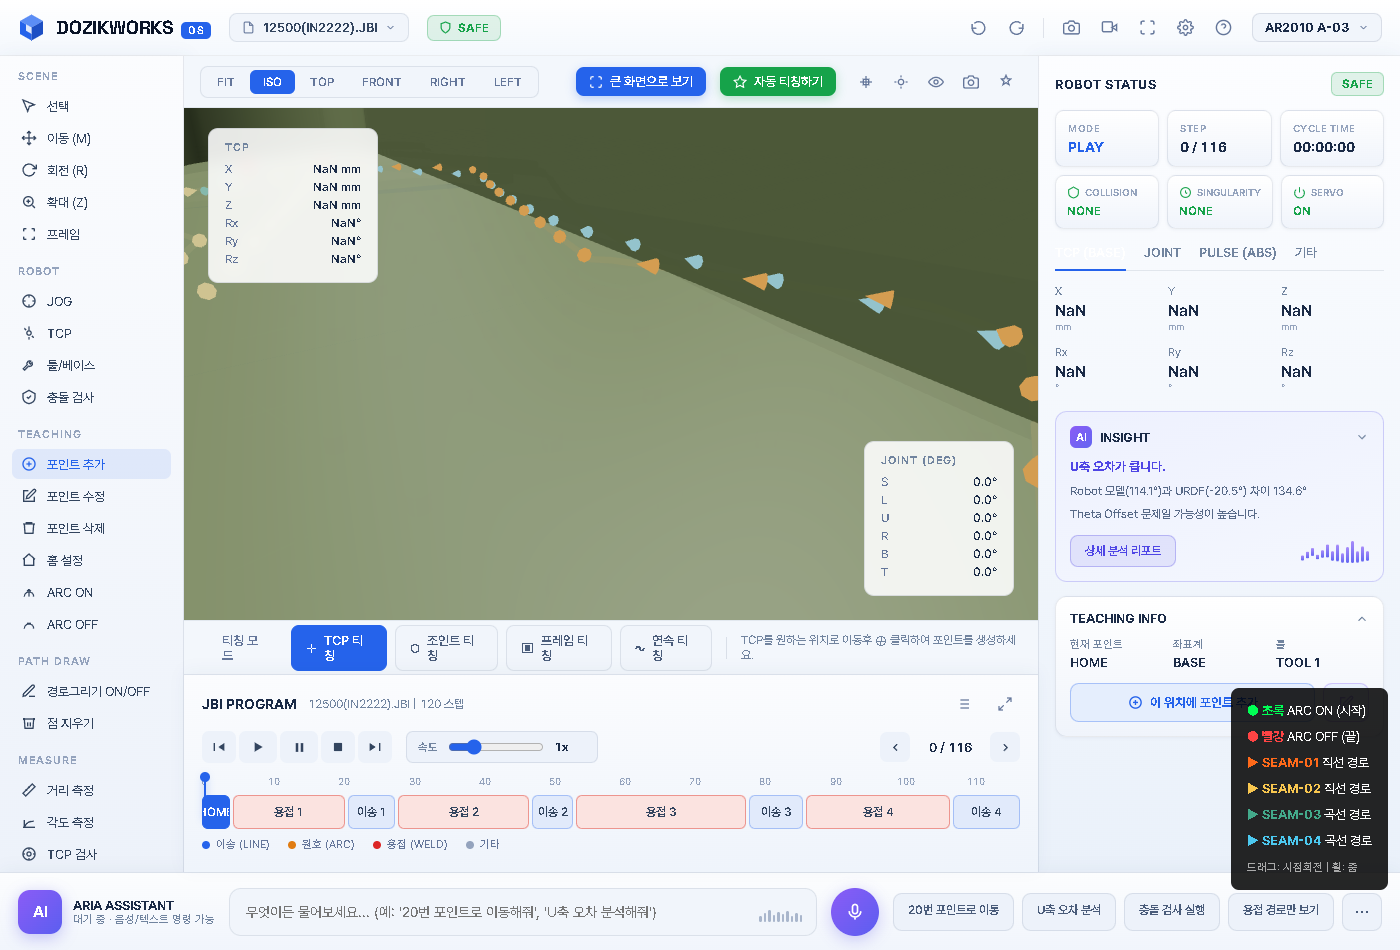Take a screenshot with the header camera icon
Image resolution: width=1400 pixels, height=950 pixels.
coord(1071,28)
